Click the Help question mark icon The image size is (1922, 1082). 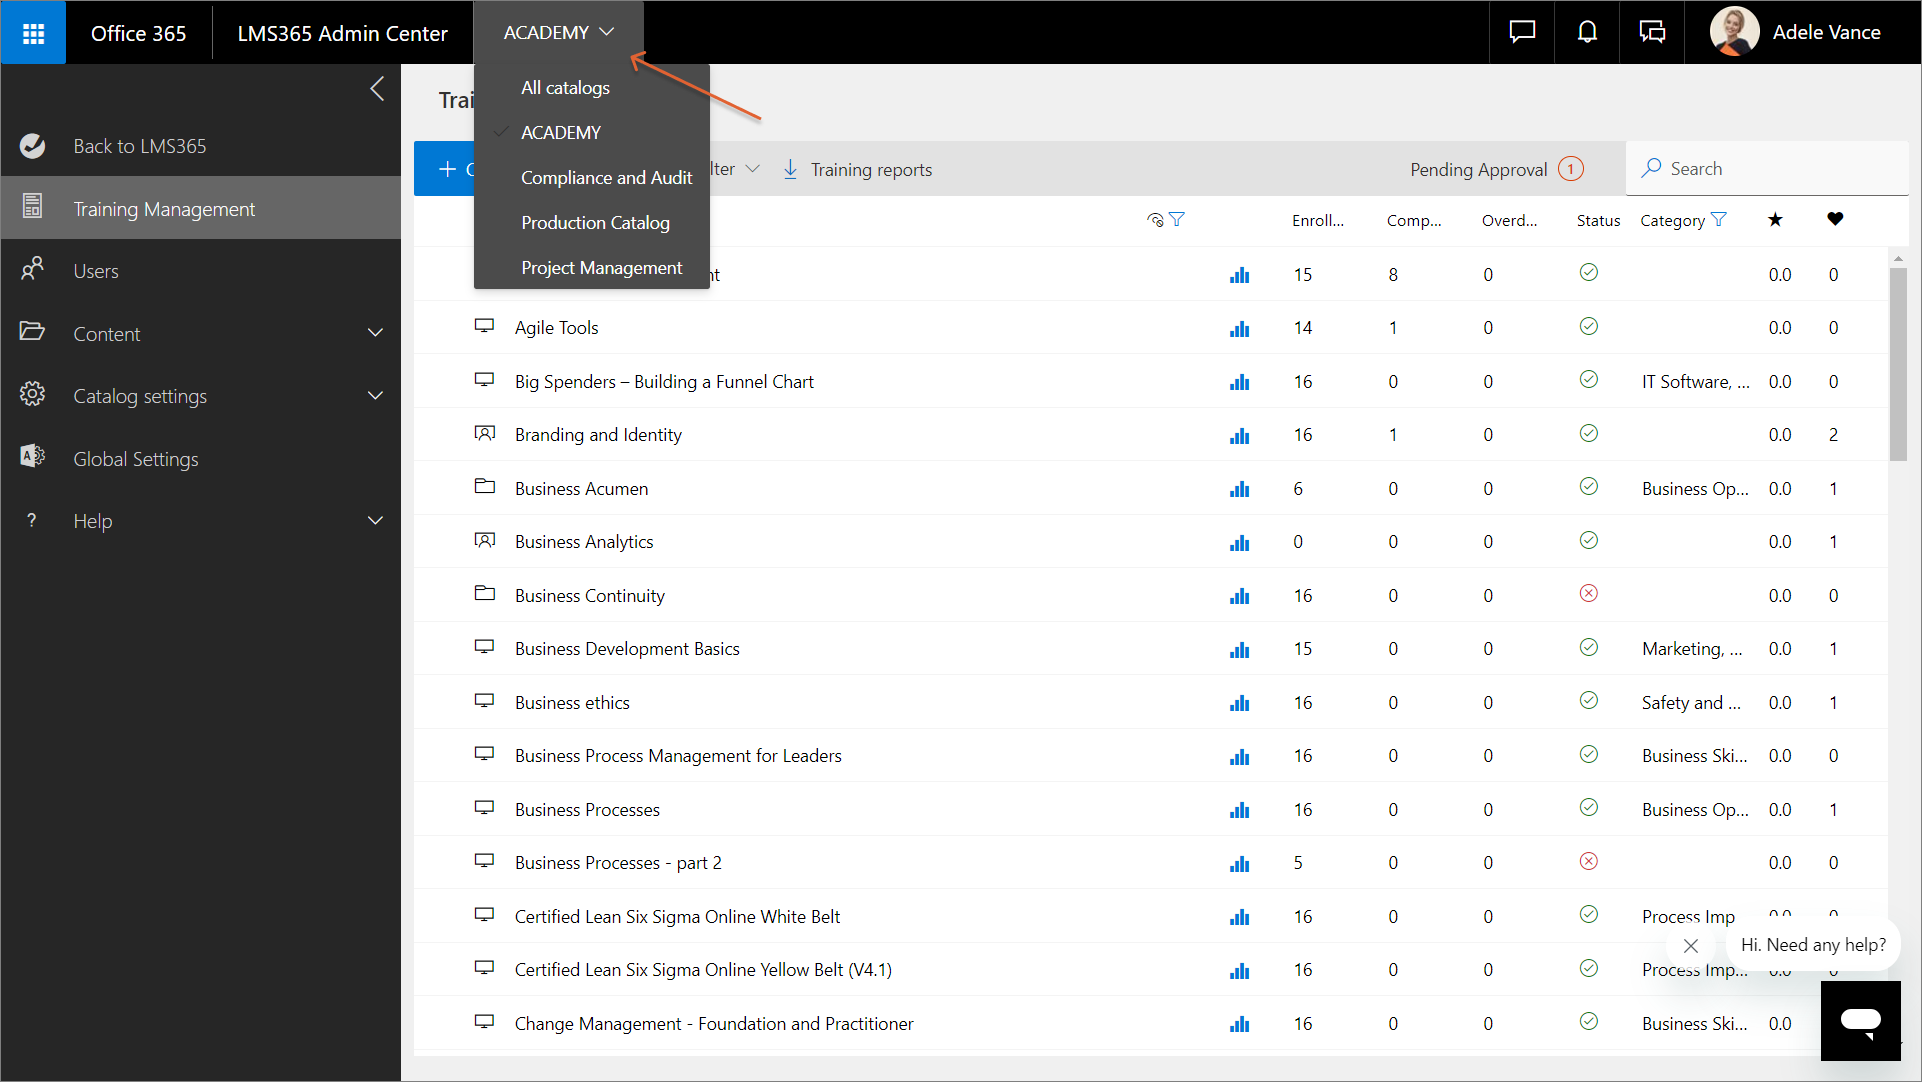32,521
